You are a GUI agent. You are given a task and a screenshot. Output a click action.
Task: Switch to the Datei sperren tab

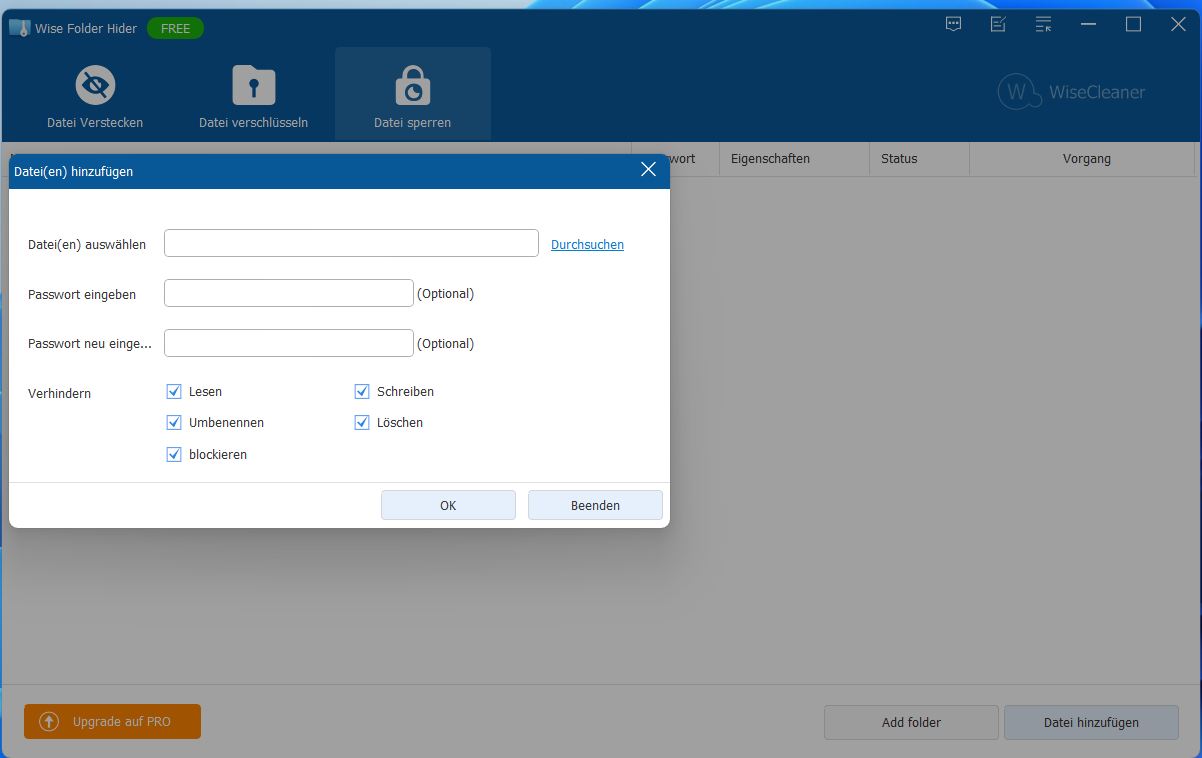[412, 95]
